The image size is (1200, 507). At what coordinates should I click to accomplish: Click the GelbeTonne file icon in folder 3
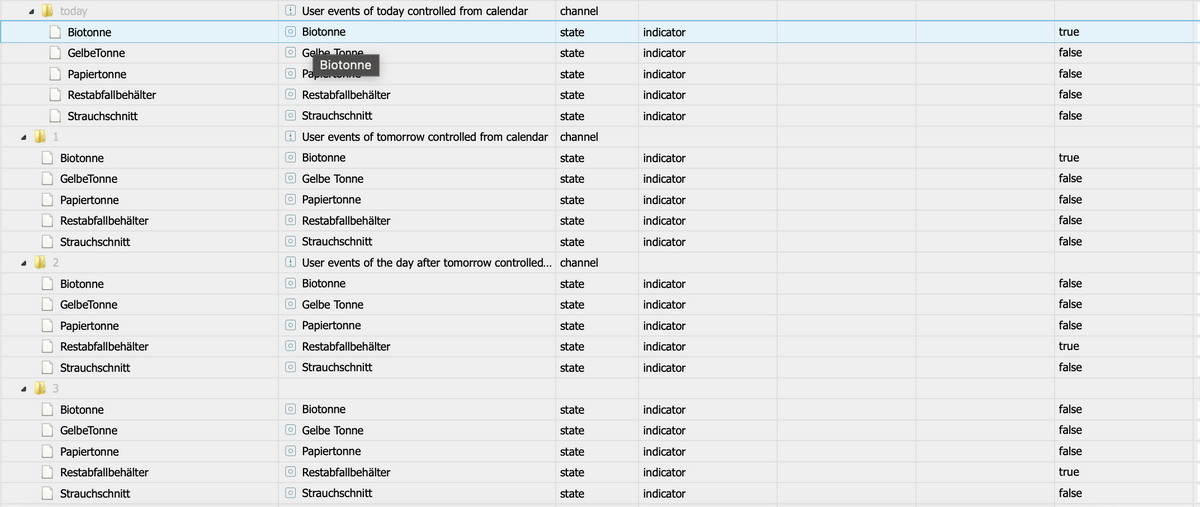pos(47,431)
